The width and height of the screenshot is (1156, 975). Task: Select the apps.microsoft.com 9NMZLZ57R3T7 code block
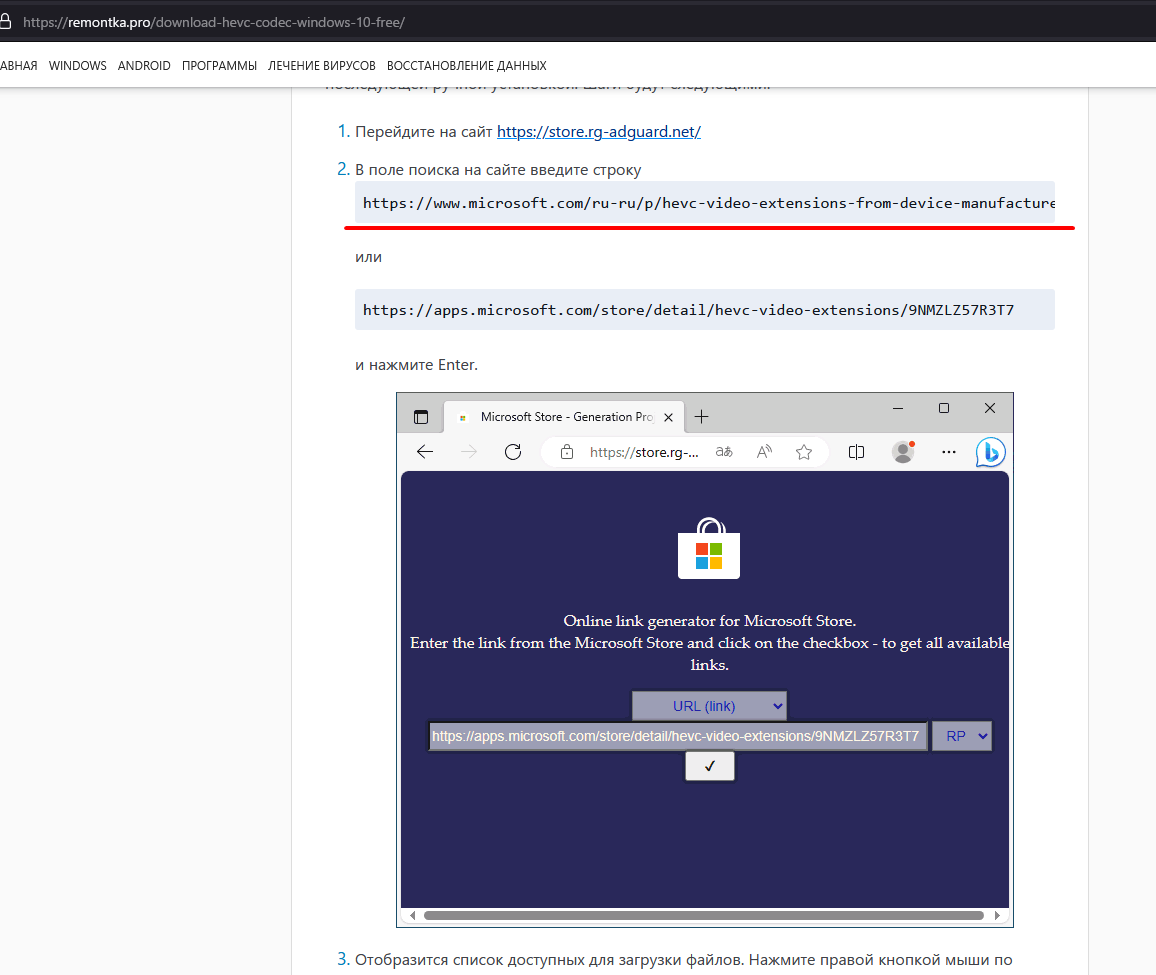(705, 310)
